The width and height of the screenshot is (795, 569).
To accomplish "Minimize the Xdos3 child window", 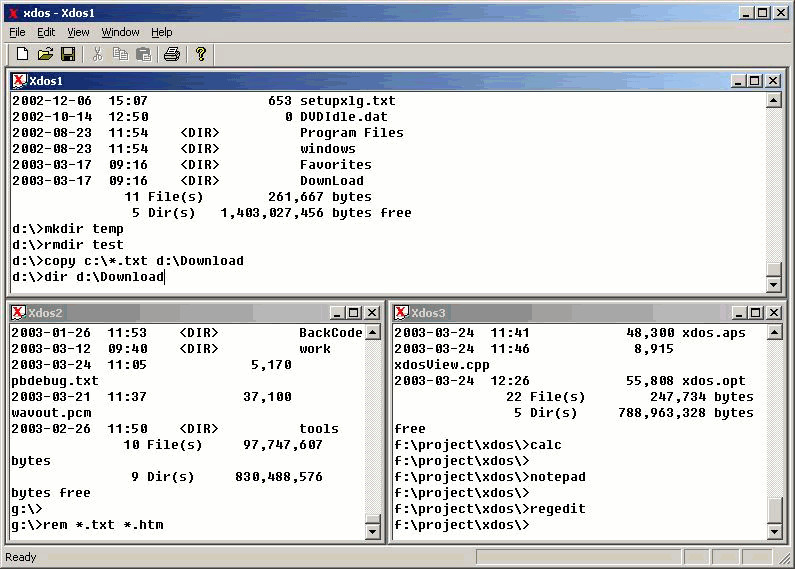I will pos(739,313).
